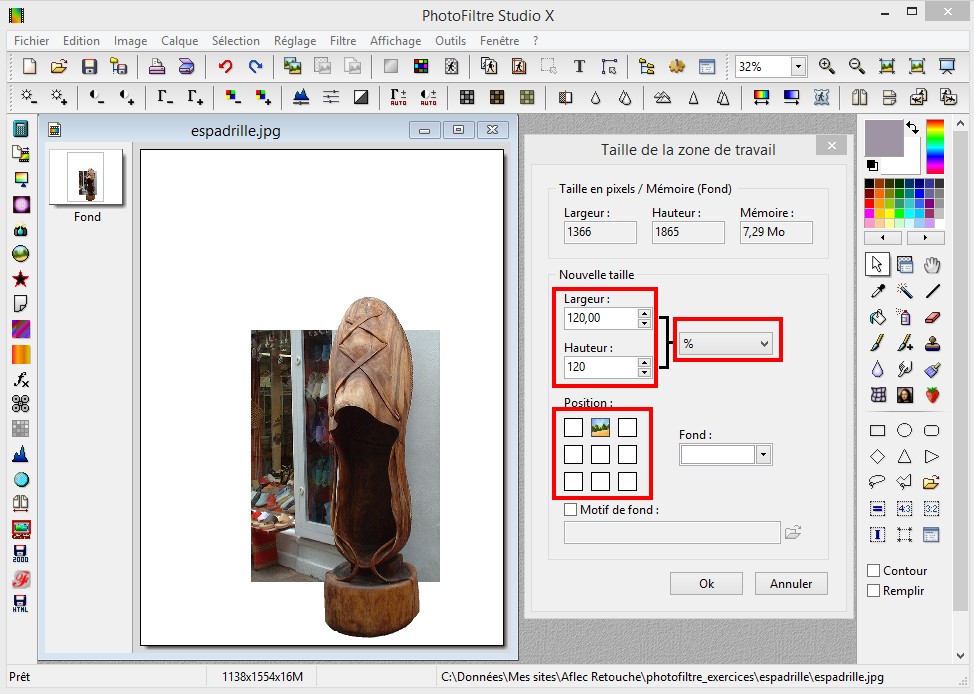Click the Text tool T icon

click(579, 66)
